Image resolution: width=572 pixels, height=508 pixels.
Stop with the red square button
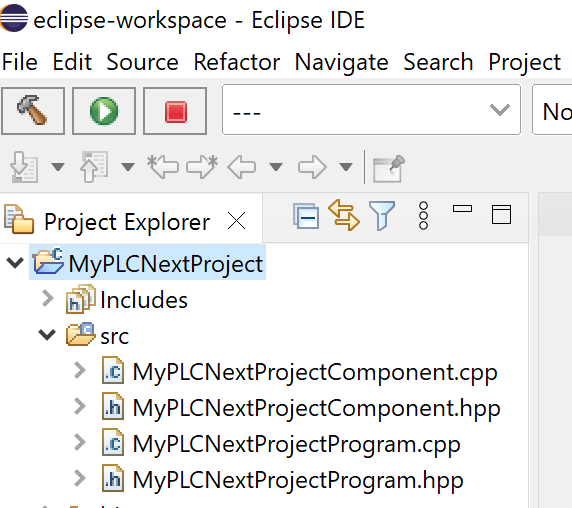(175, 111)
